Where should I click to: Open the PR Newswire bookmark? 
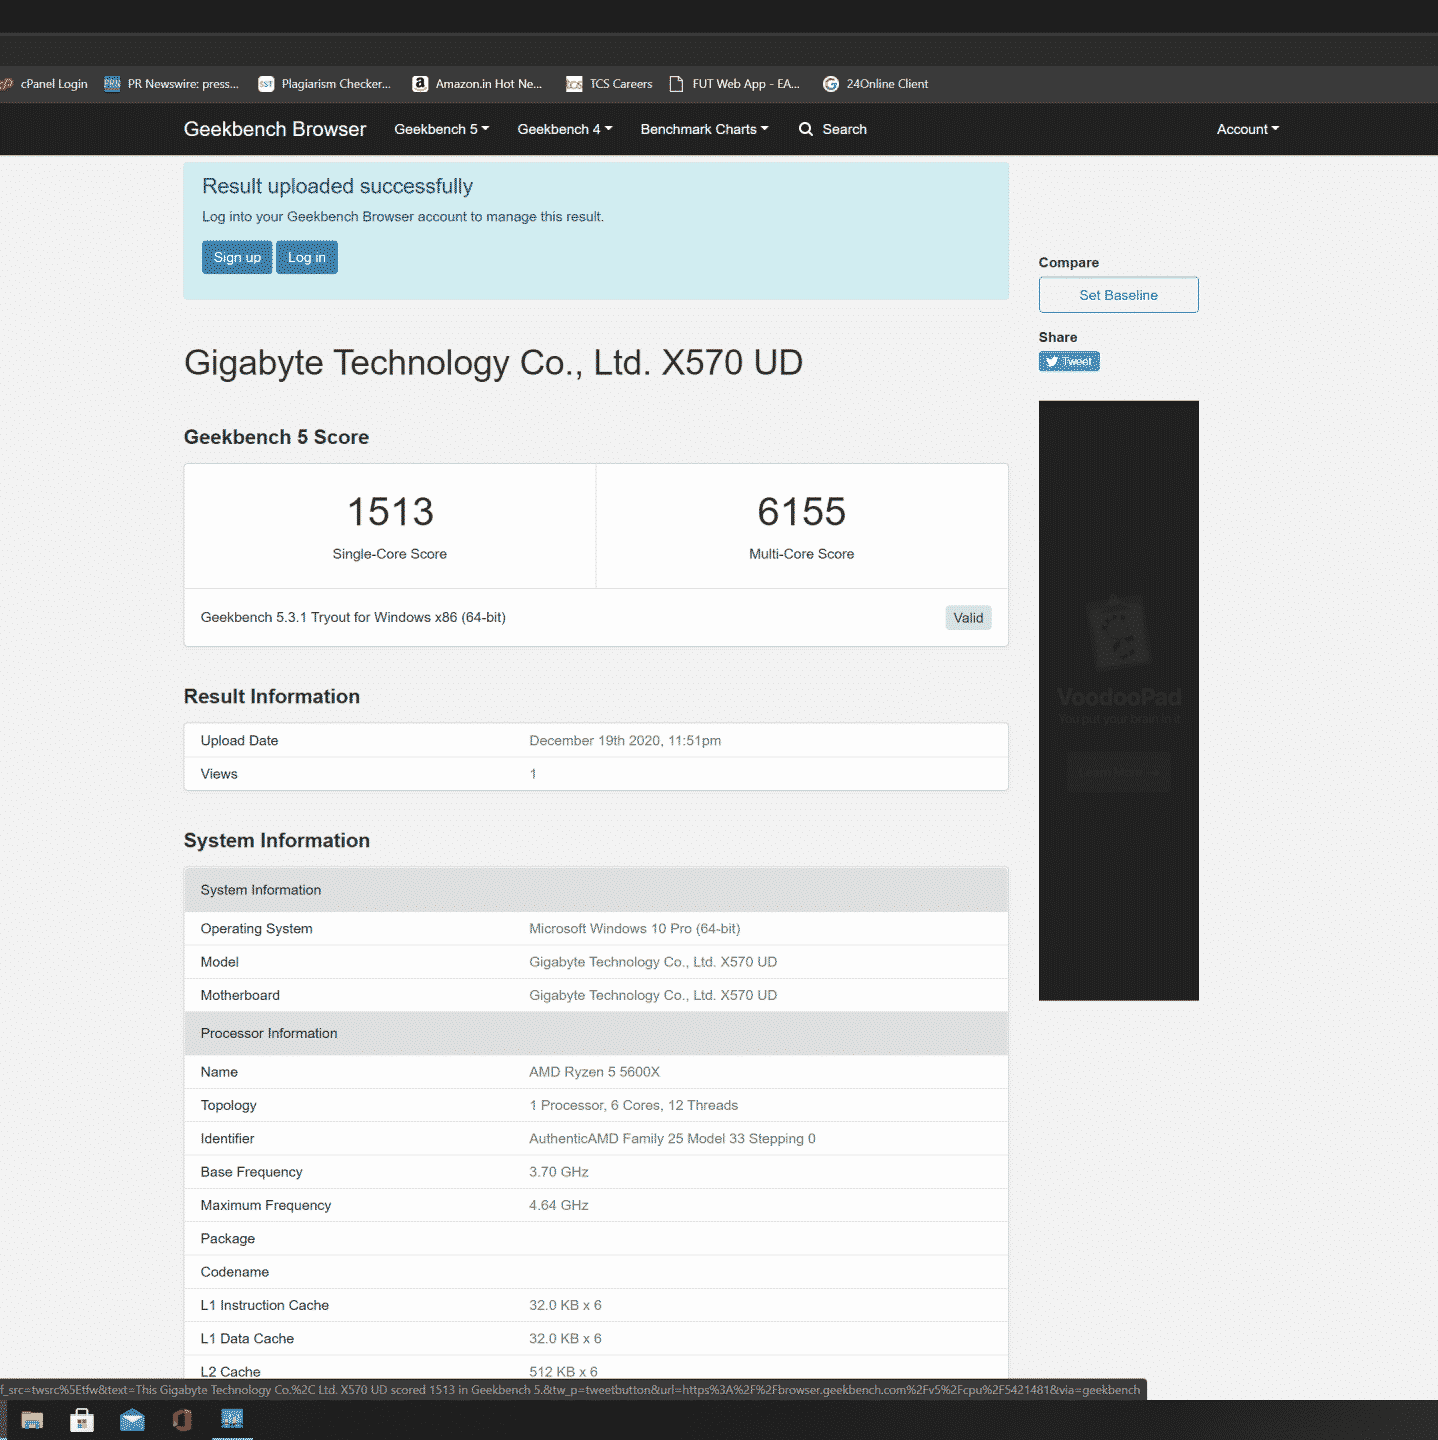pyautogui.click(x=172, y=84)
